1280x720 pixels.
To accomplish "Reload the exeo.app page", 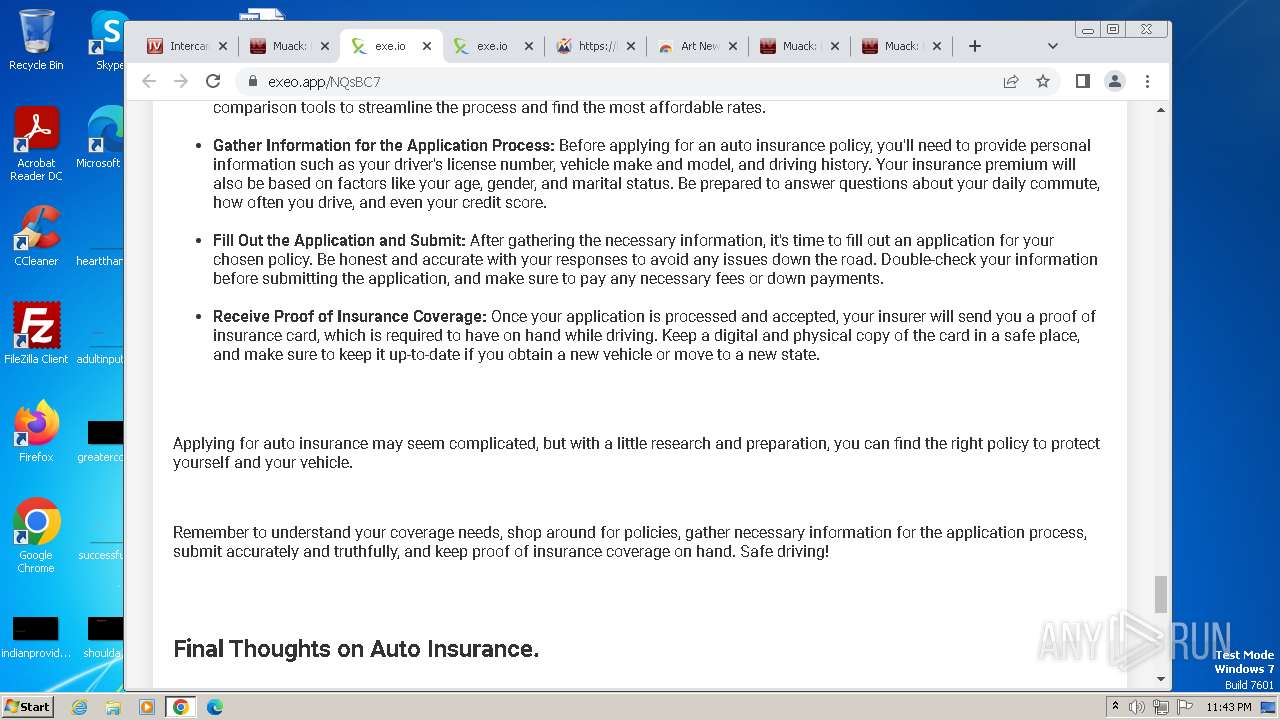I will click(213, 81).
